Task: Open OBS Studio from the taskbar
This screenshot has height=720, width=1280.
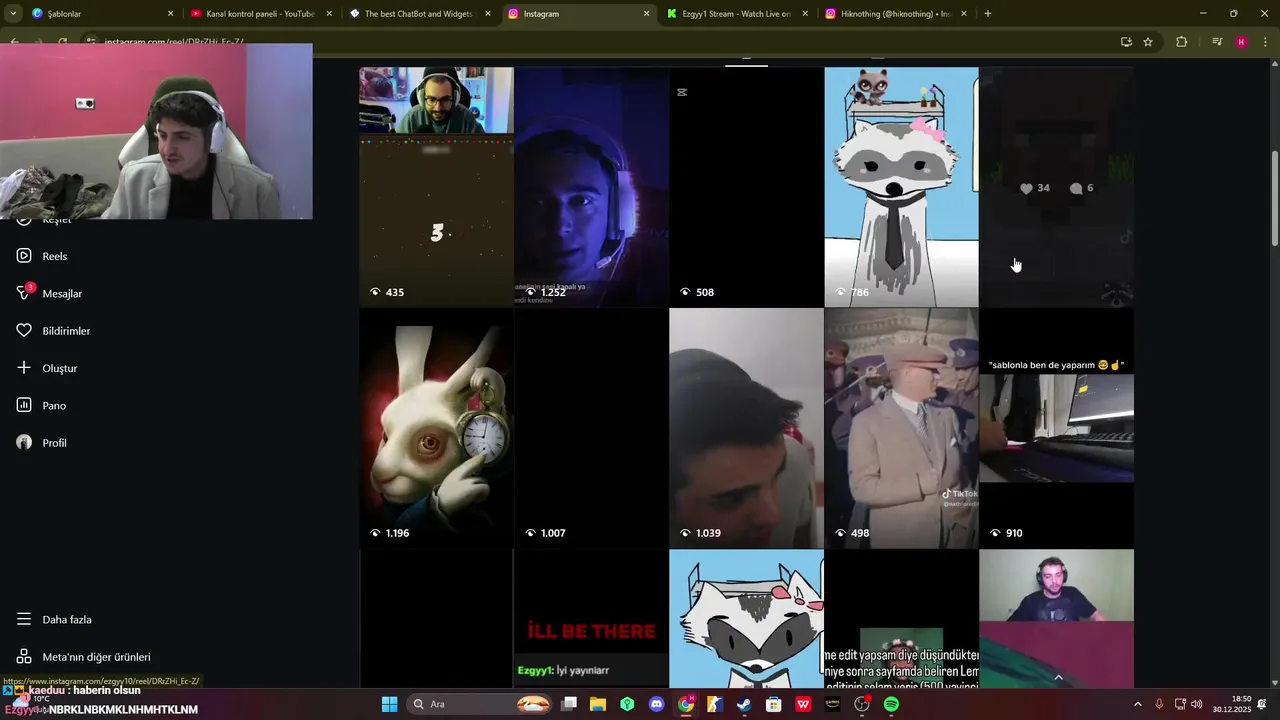Action: coord(862,704)
